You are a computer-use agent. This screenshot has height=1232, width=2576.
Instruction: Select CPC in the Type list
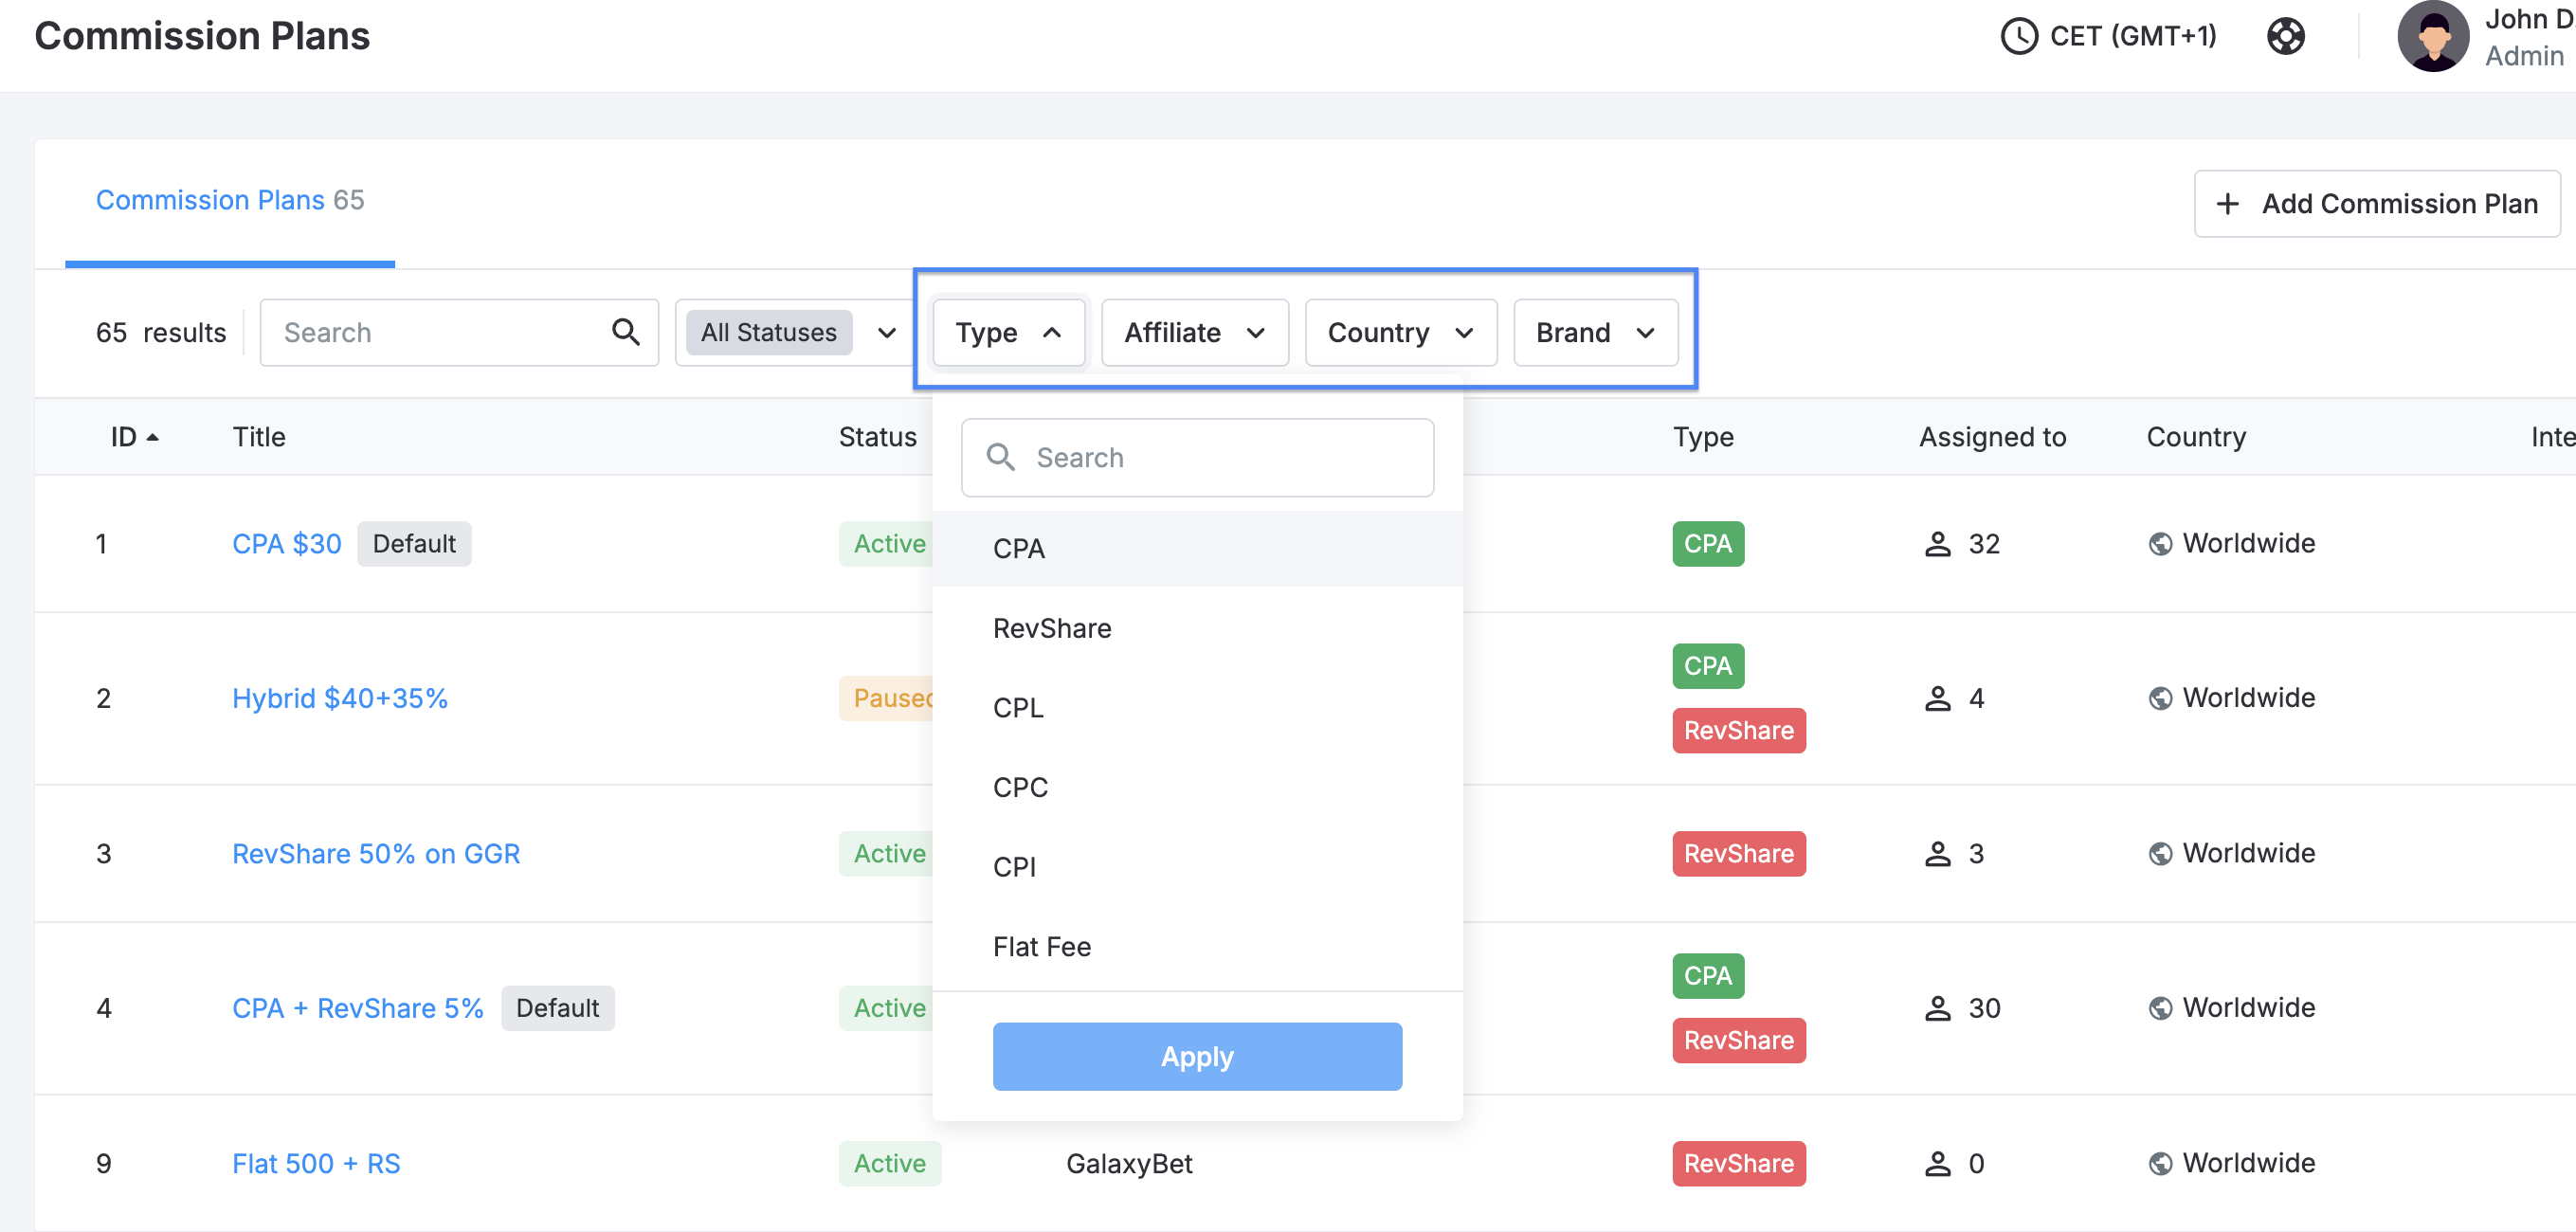1197,787
